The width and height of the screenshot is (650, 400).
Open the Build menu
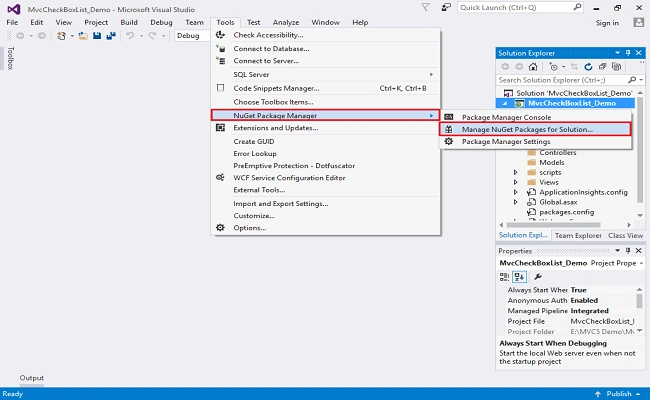[x=129, y=22]
